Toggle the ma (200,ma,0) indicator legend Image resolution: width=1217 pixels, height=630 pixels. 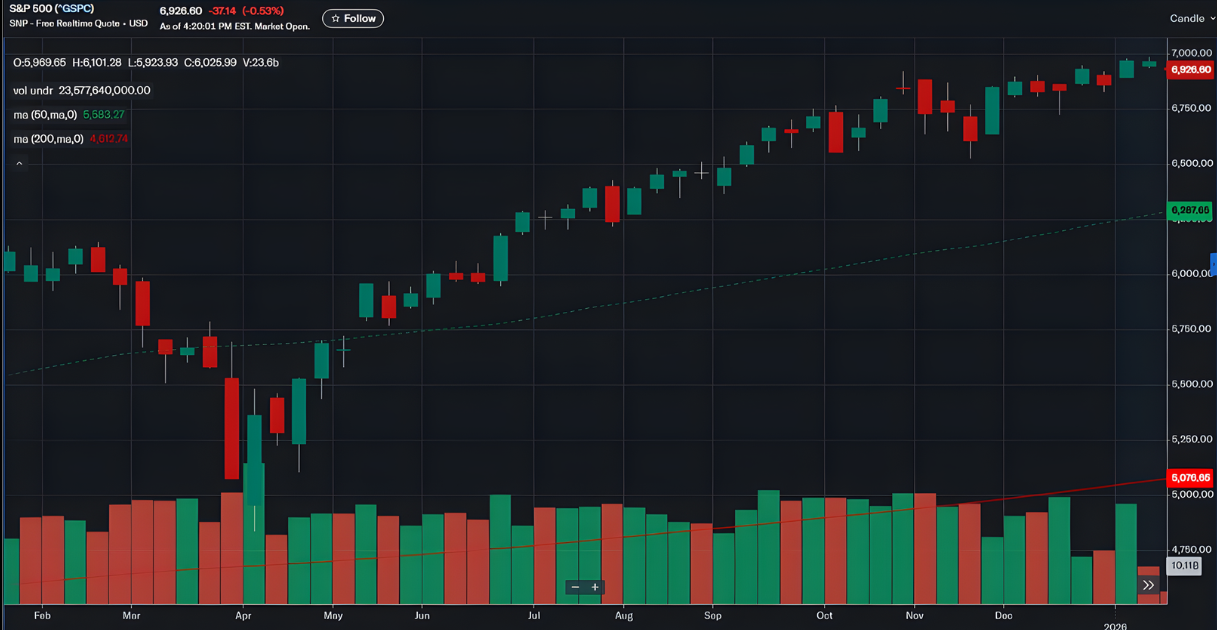coord(47,139)
